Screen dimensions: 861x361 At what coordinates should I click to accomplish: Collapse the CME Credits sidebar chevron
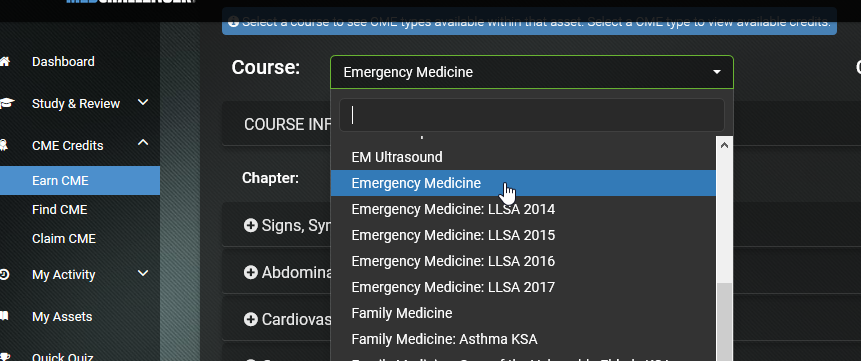(143, 143)
